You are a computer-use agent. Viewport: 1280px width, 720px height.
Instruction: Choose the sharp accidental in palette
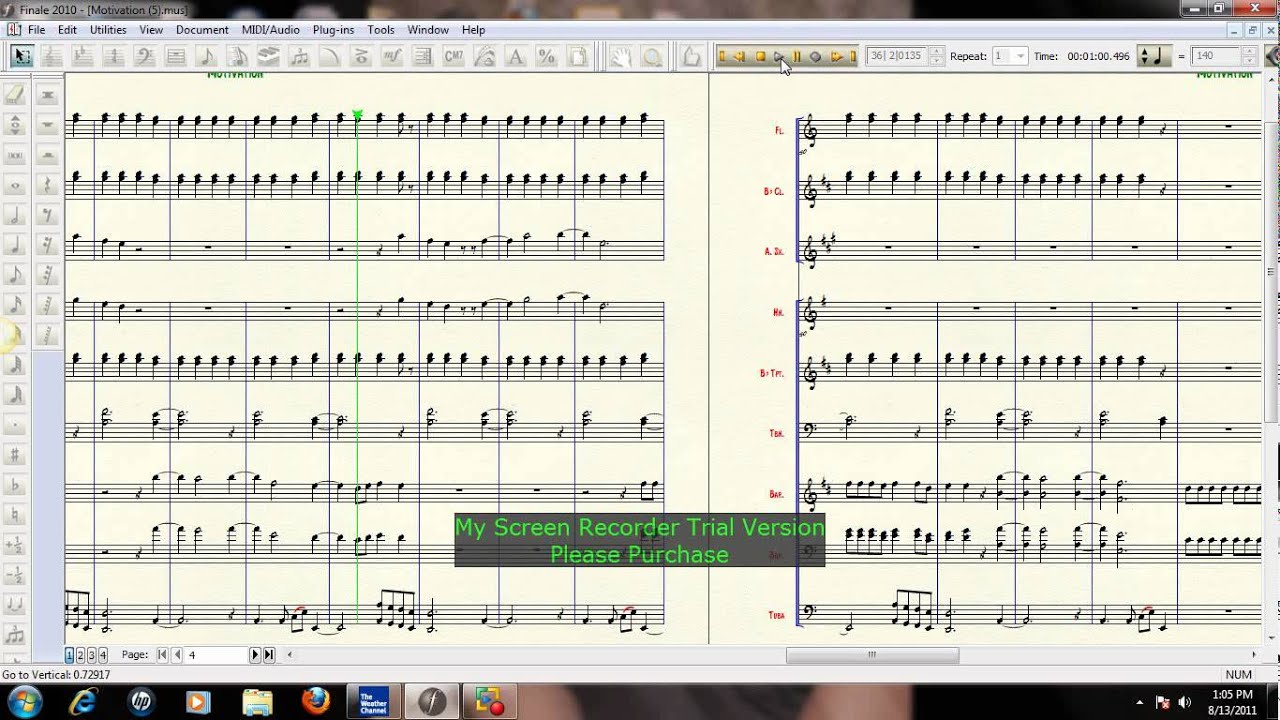[x=15, y=455]
